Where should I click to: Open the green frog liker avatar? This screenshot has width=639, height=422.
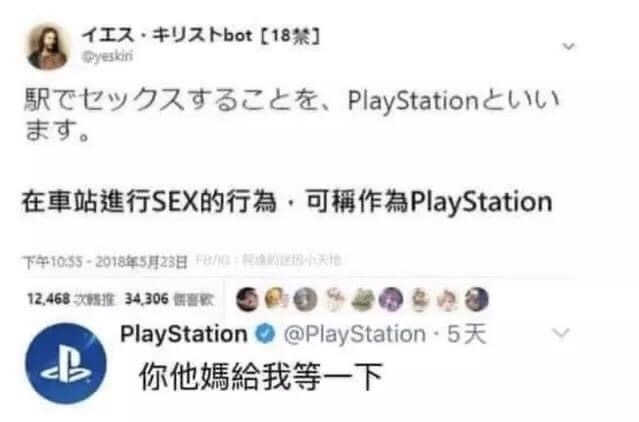click(x=362, y=300)
